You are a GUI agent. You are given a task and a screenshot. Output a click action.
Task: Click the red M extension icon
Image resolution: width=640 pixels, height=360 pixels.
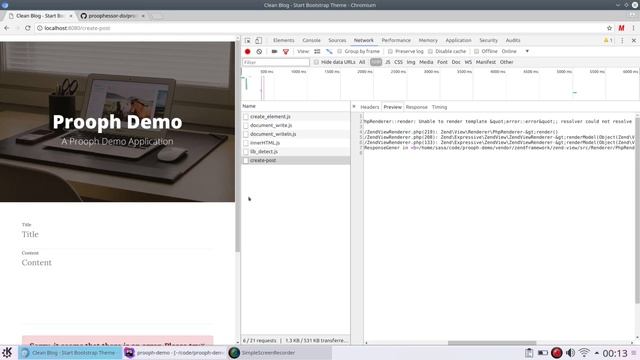click(x=621, y=28)
